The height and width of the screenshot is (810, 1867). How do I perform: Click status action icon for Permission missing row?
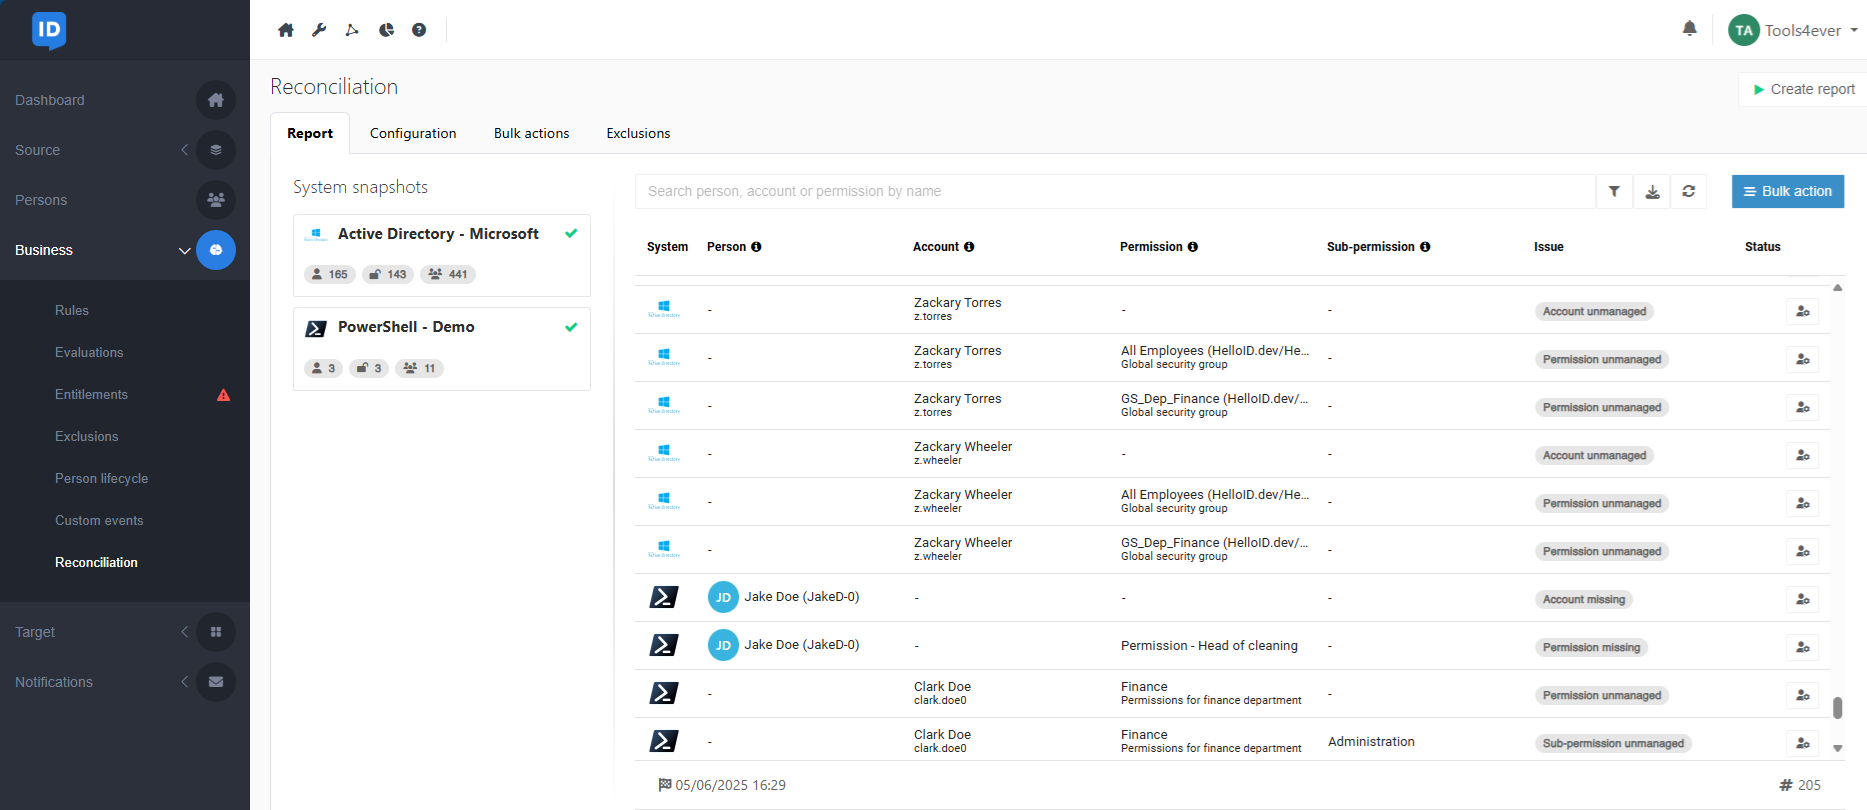point(1802,647)
